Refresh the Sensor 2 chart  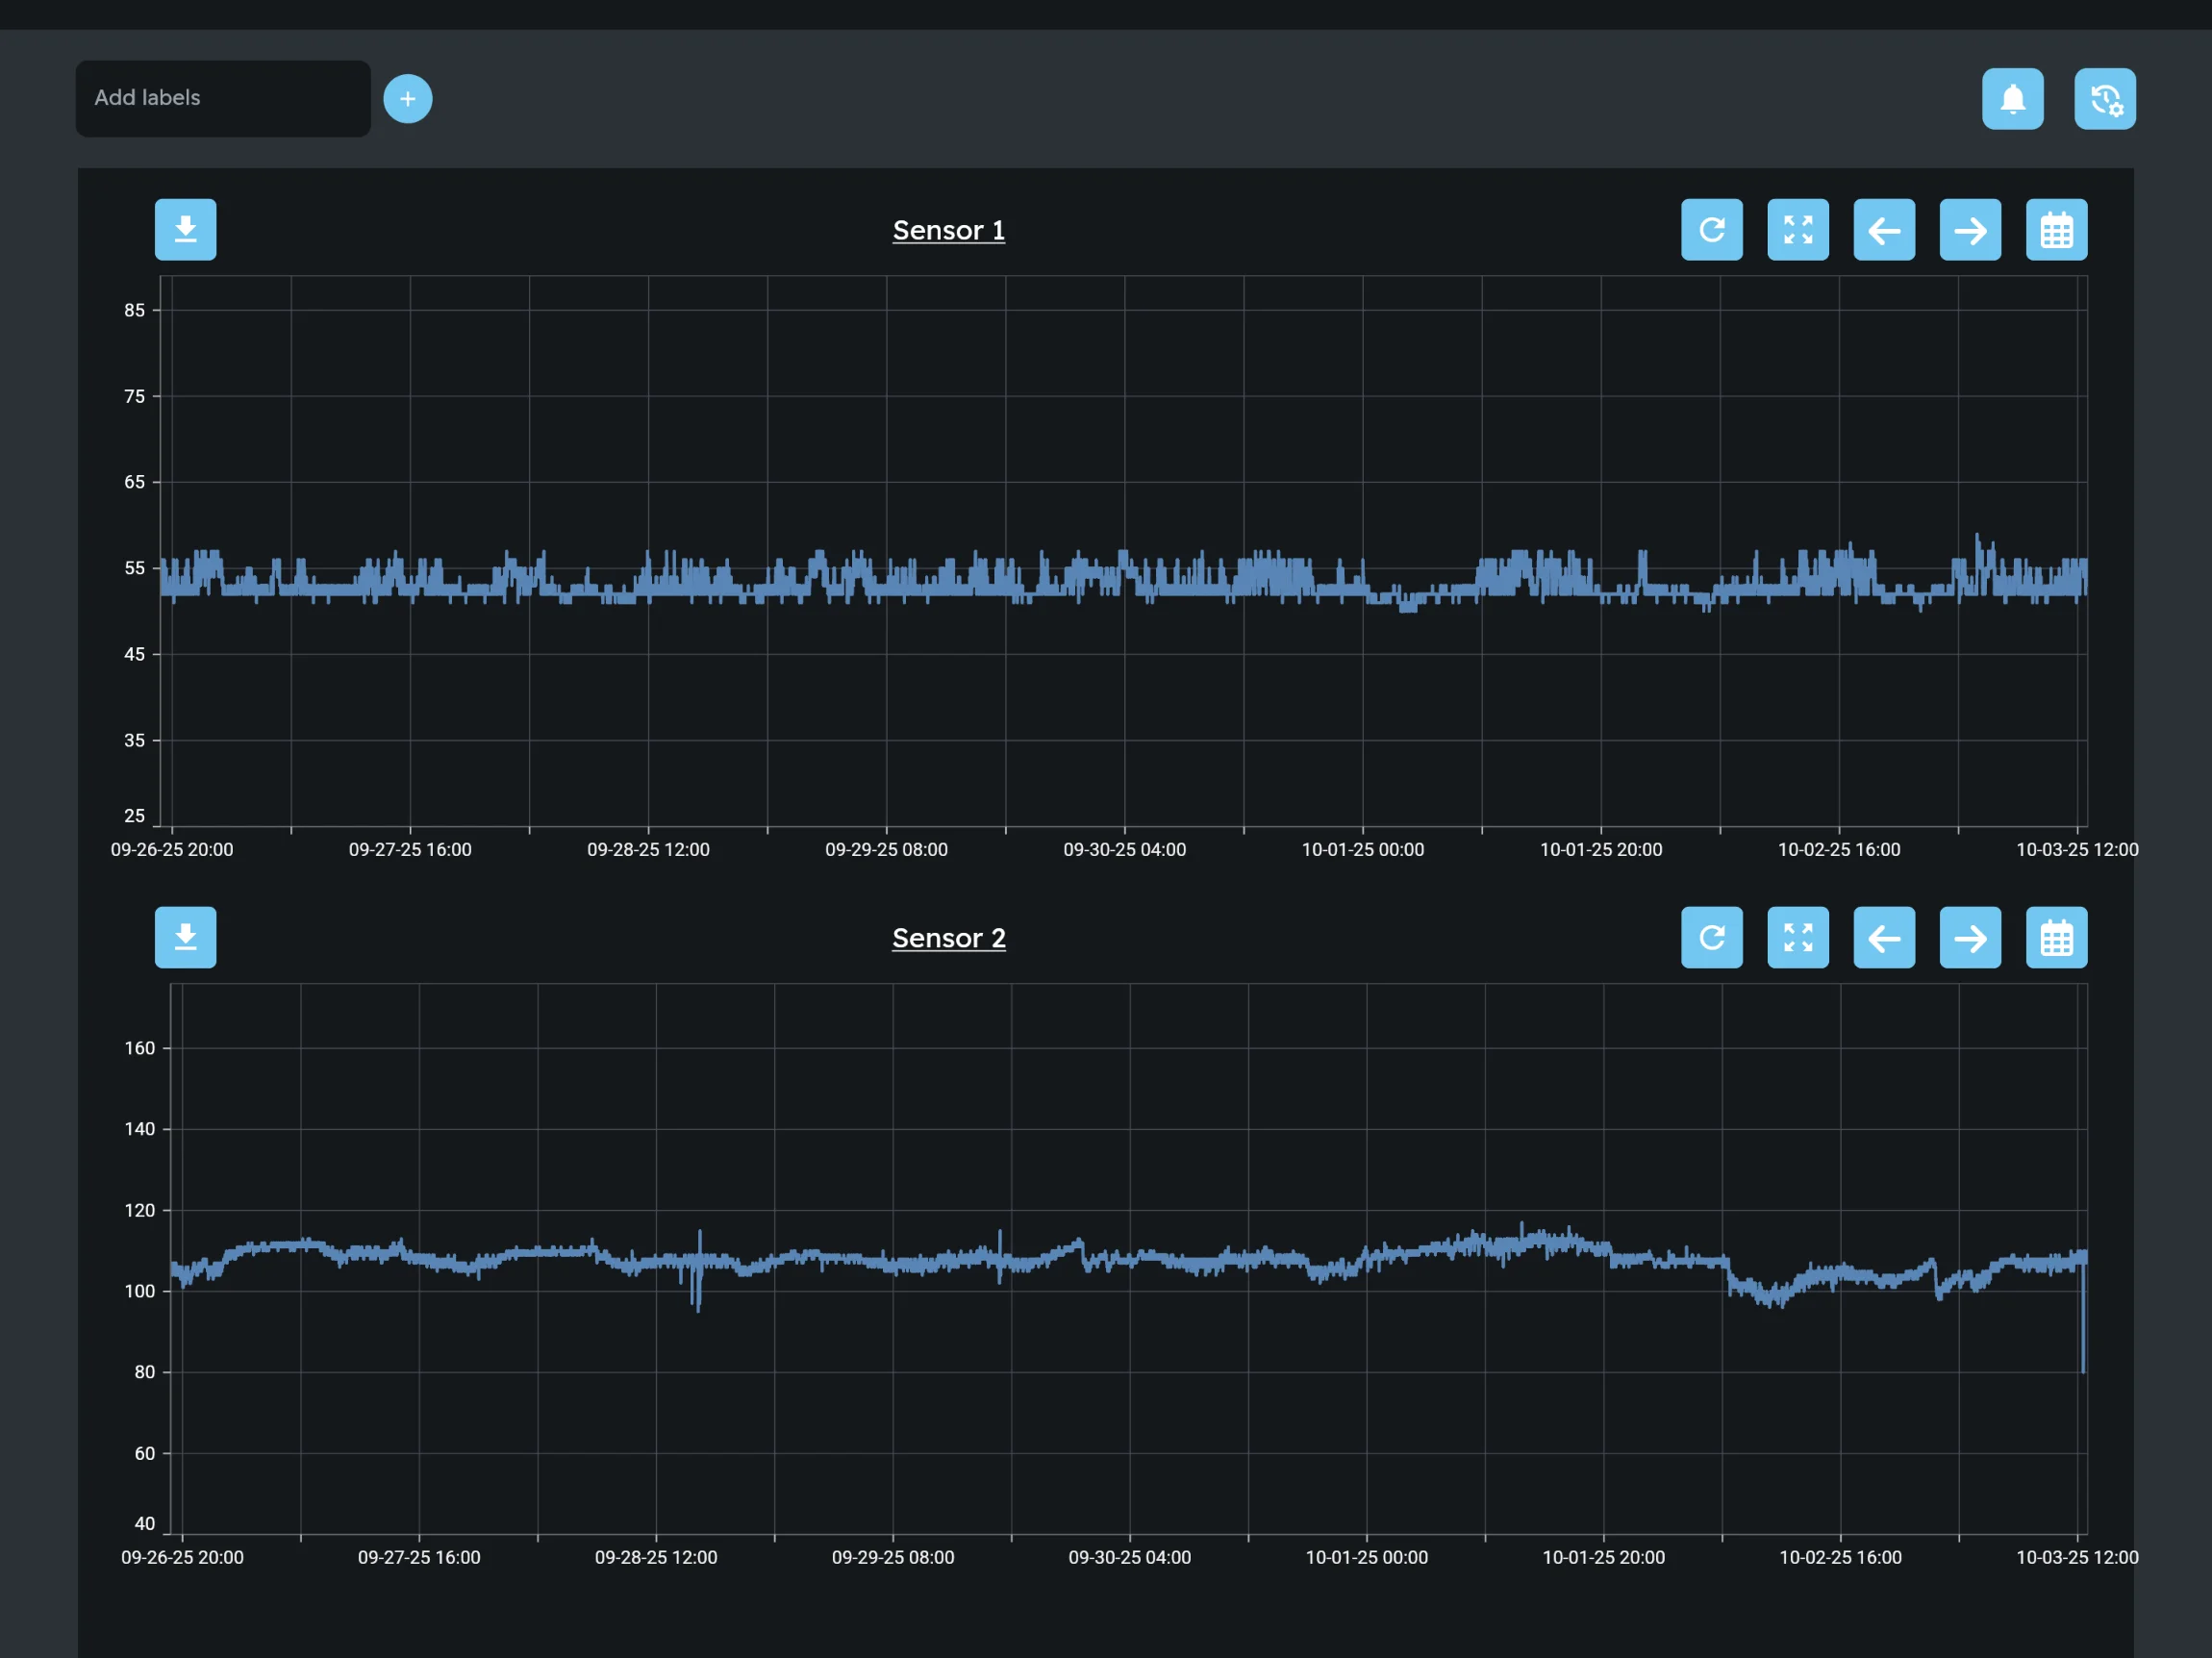1711,937
